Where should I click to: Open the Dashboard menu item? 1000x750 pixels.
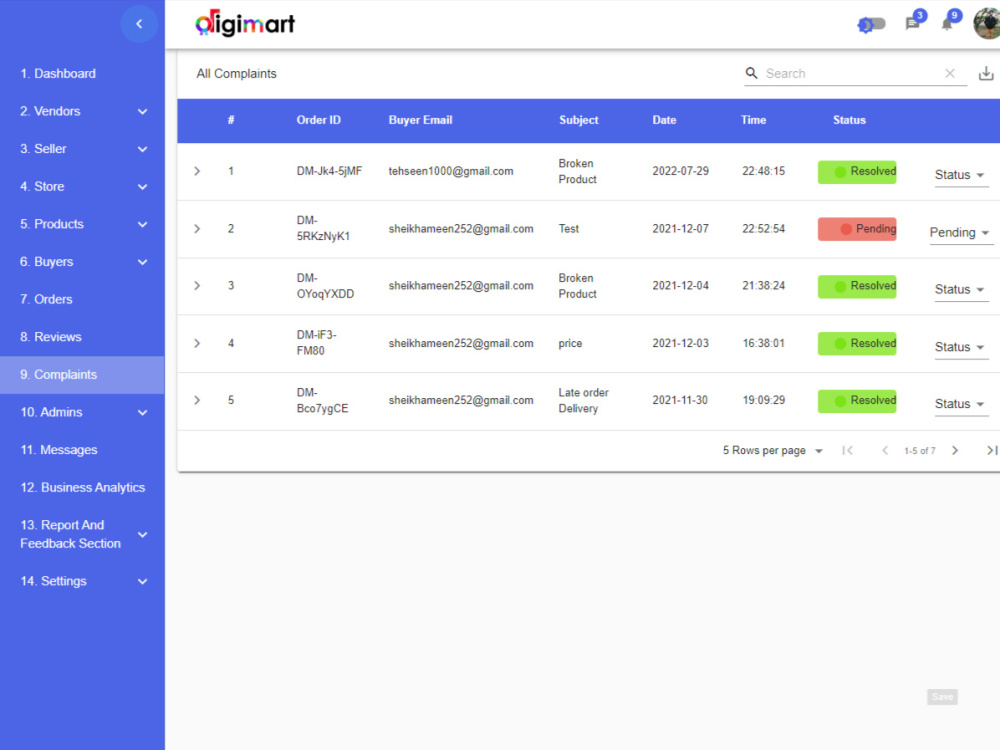pos(82,73)
